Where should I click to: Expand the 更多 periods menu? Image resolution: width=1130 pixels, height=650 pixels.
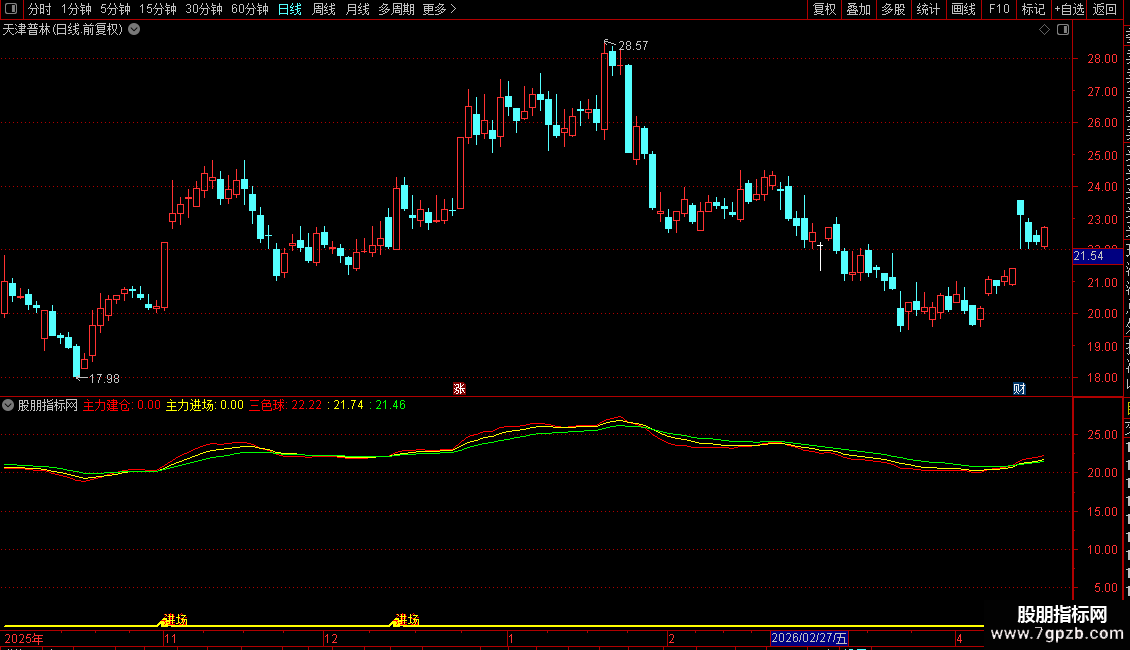(x=439, y=9)
